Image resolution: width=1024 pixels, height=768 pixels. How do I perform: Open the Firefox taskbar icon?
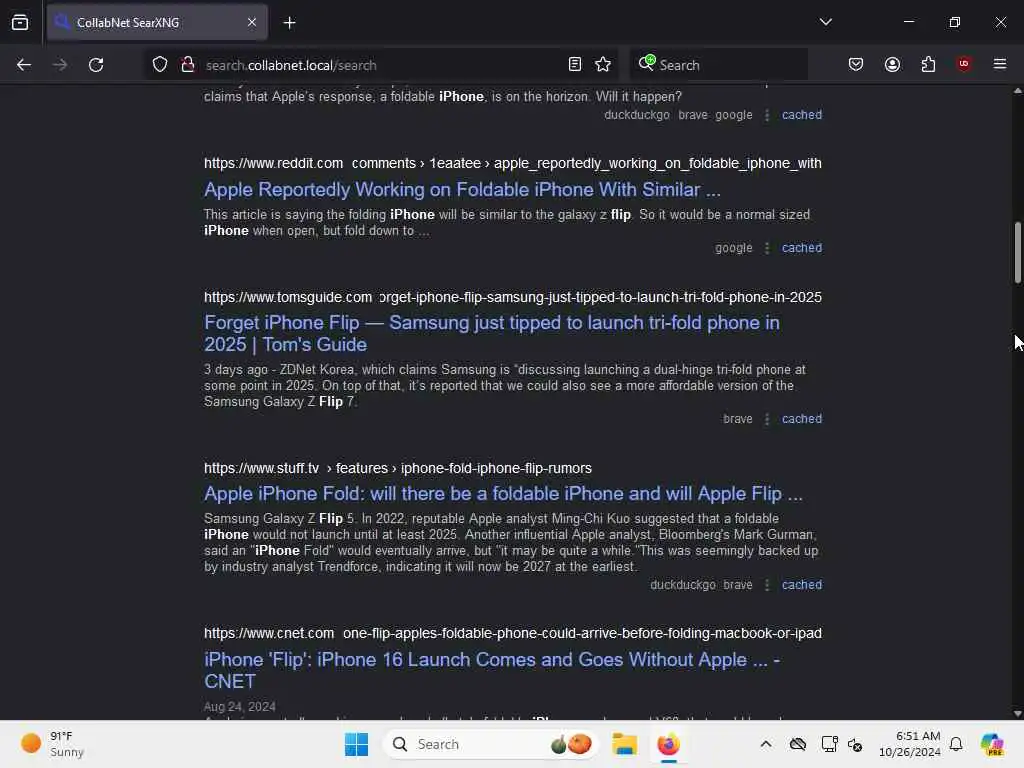click(x=668, y=744)
